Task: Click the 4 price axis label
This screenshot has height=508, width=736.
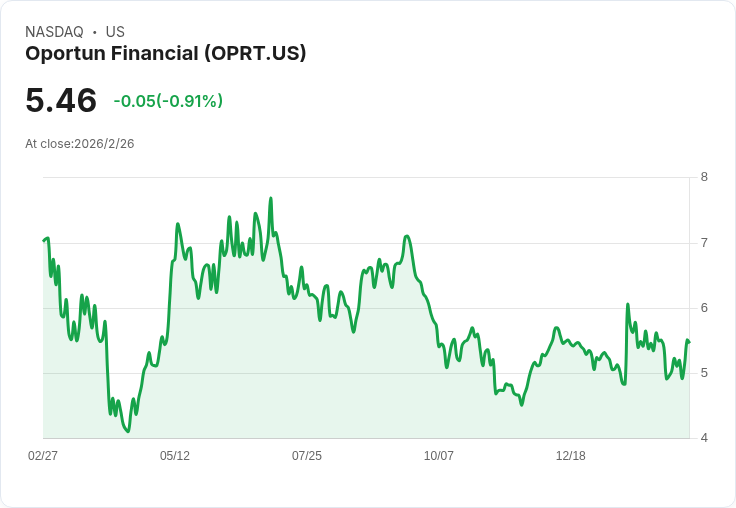Action: [704, 438]
